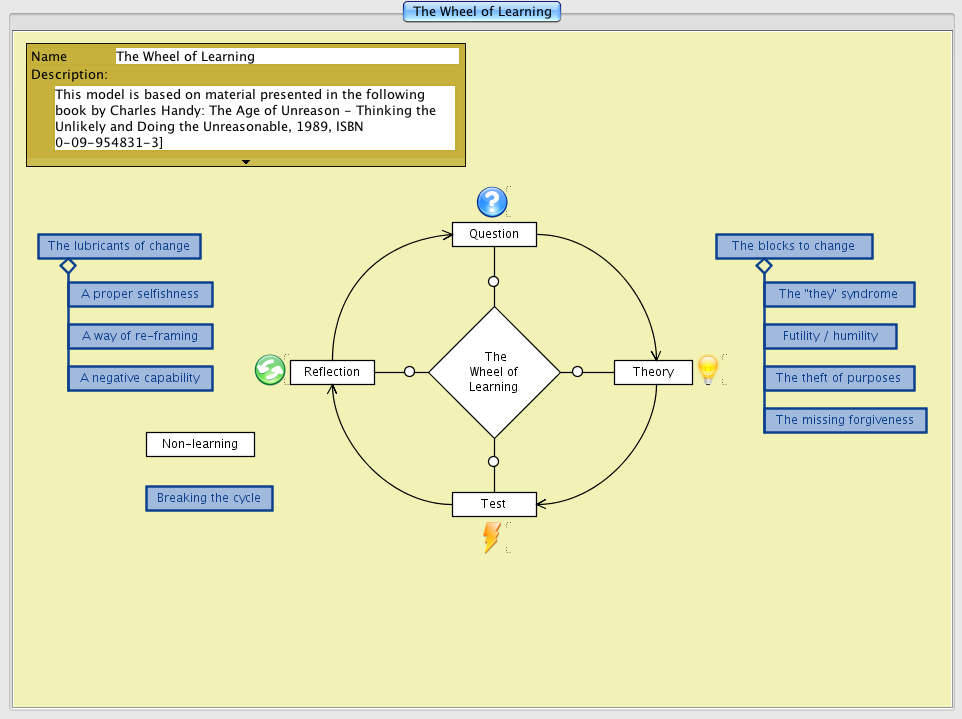Click the blue question mark icon
The height and width of the screenshot is (719, 962).
click(x=492, y=202)
